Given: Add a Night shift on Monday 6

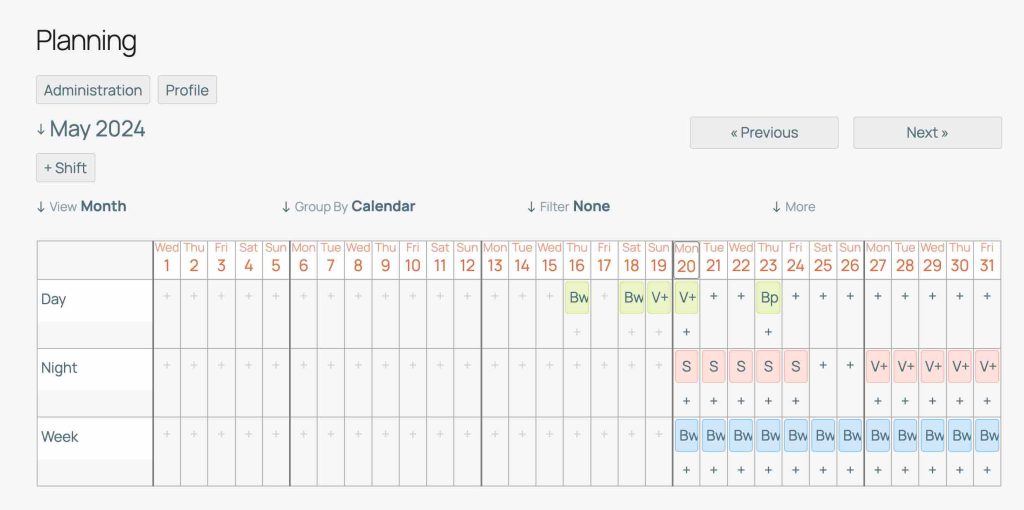Looking at the screenshot, I should pyautogui.click(x=303, y=365).
